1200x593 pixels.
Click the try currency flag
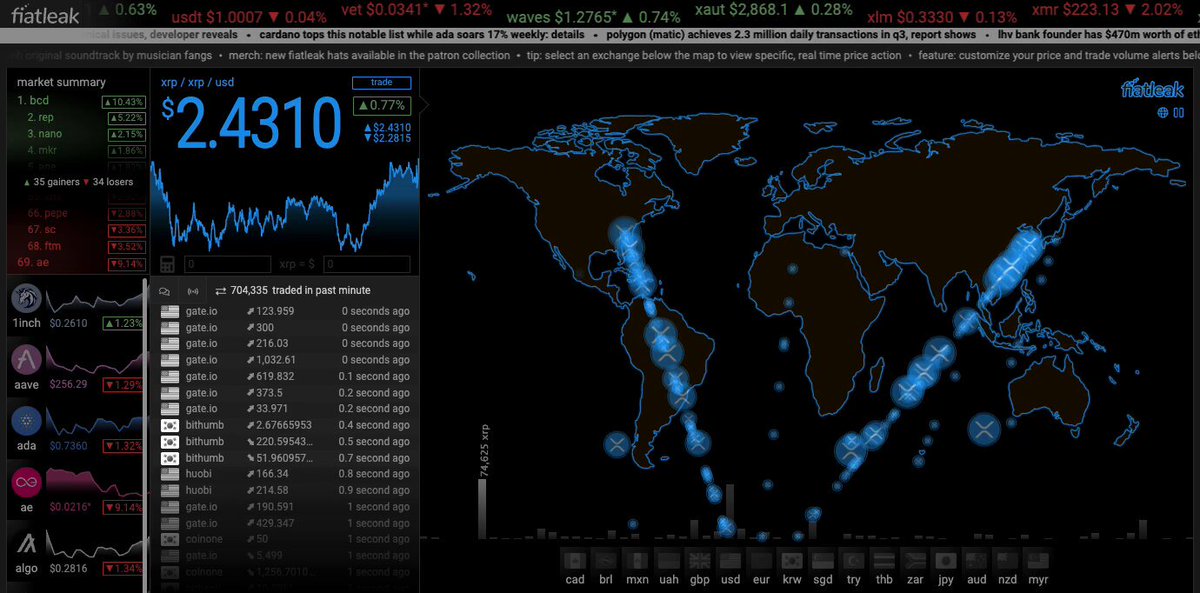[853, 559]
